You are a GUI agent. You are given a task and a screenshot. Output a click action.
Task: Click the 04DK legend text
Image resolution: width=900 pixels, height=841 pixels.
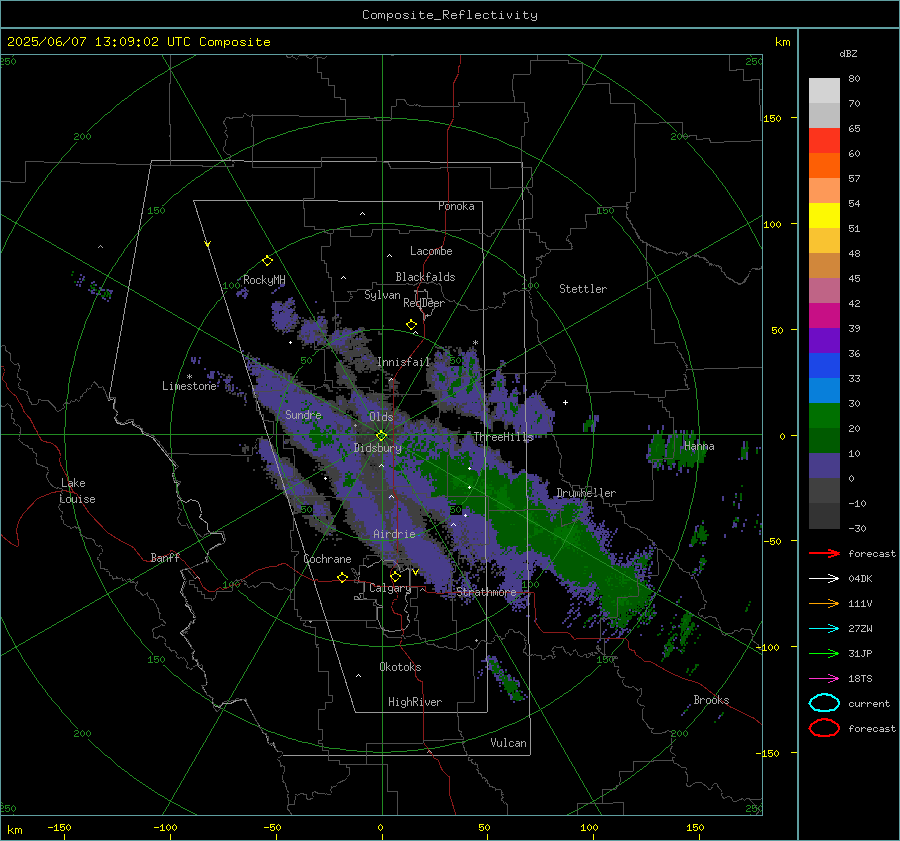[860, 579]
